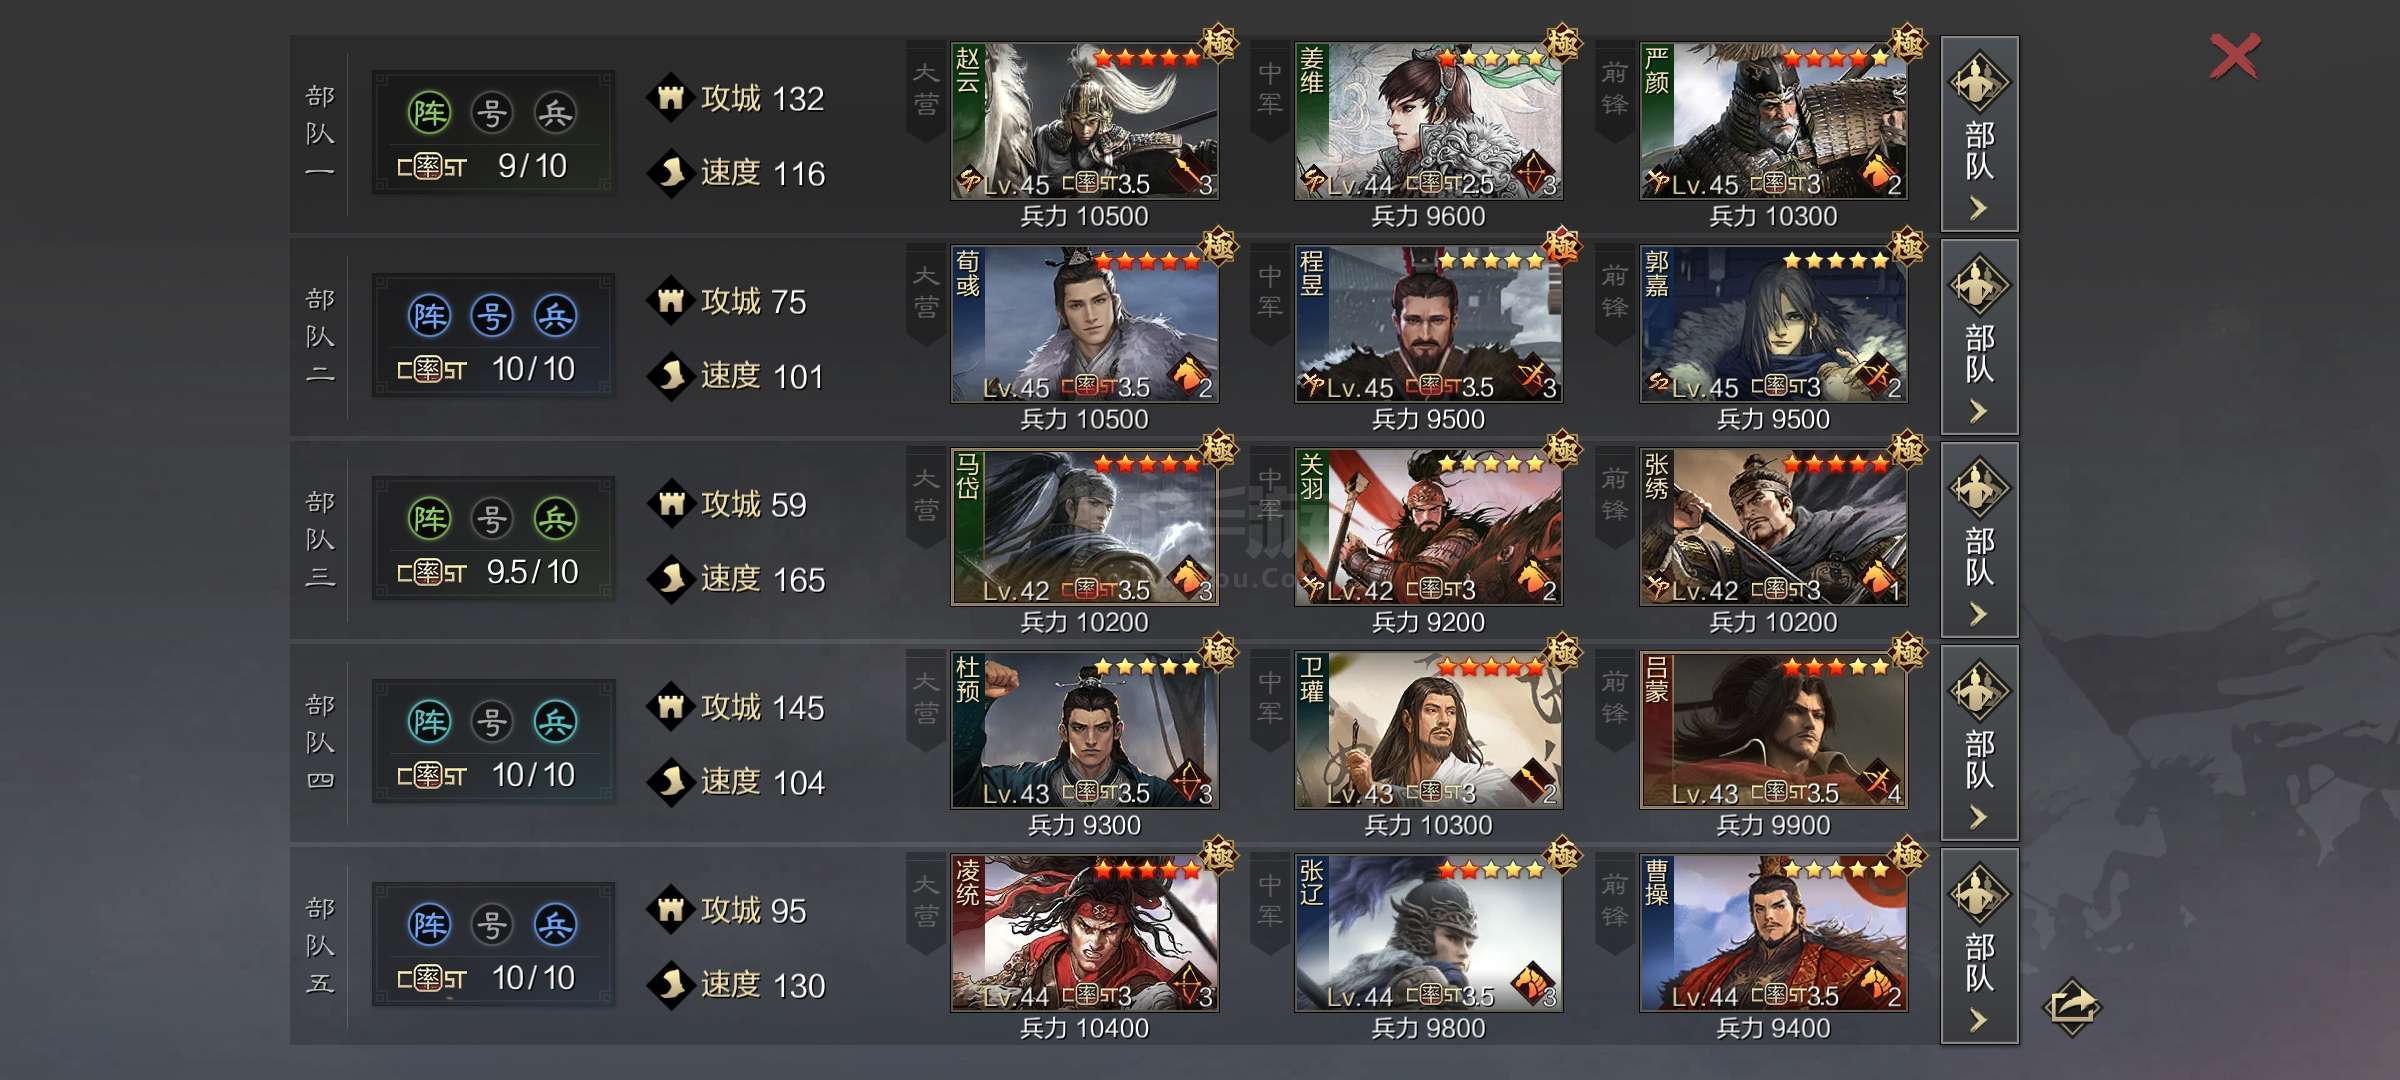
Task: Toggle the green 阵 badge in 部队一
Action: [x=430, y=113]
